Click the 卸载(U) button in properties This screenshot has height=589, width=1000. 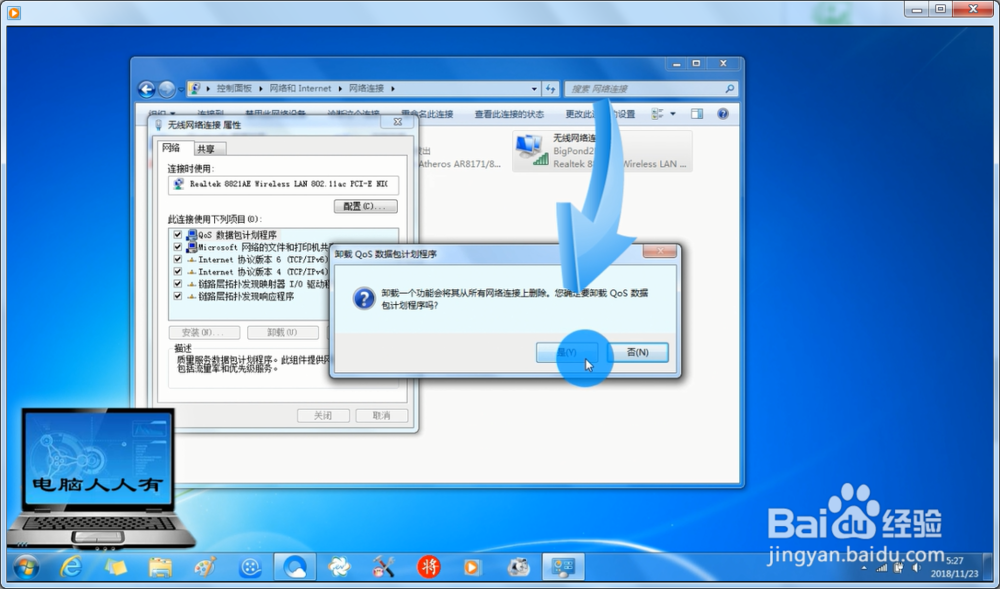click(x=283, y=332)
